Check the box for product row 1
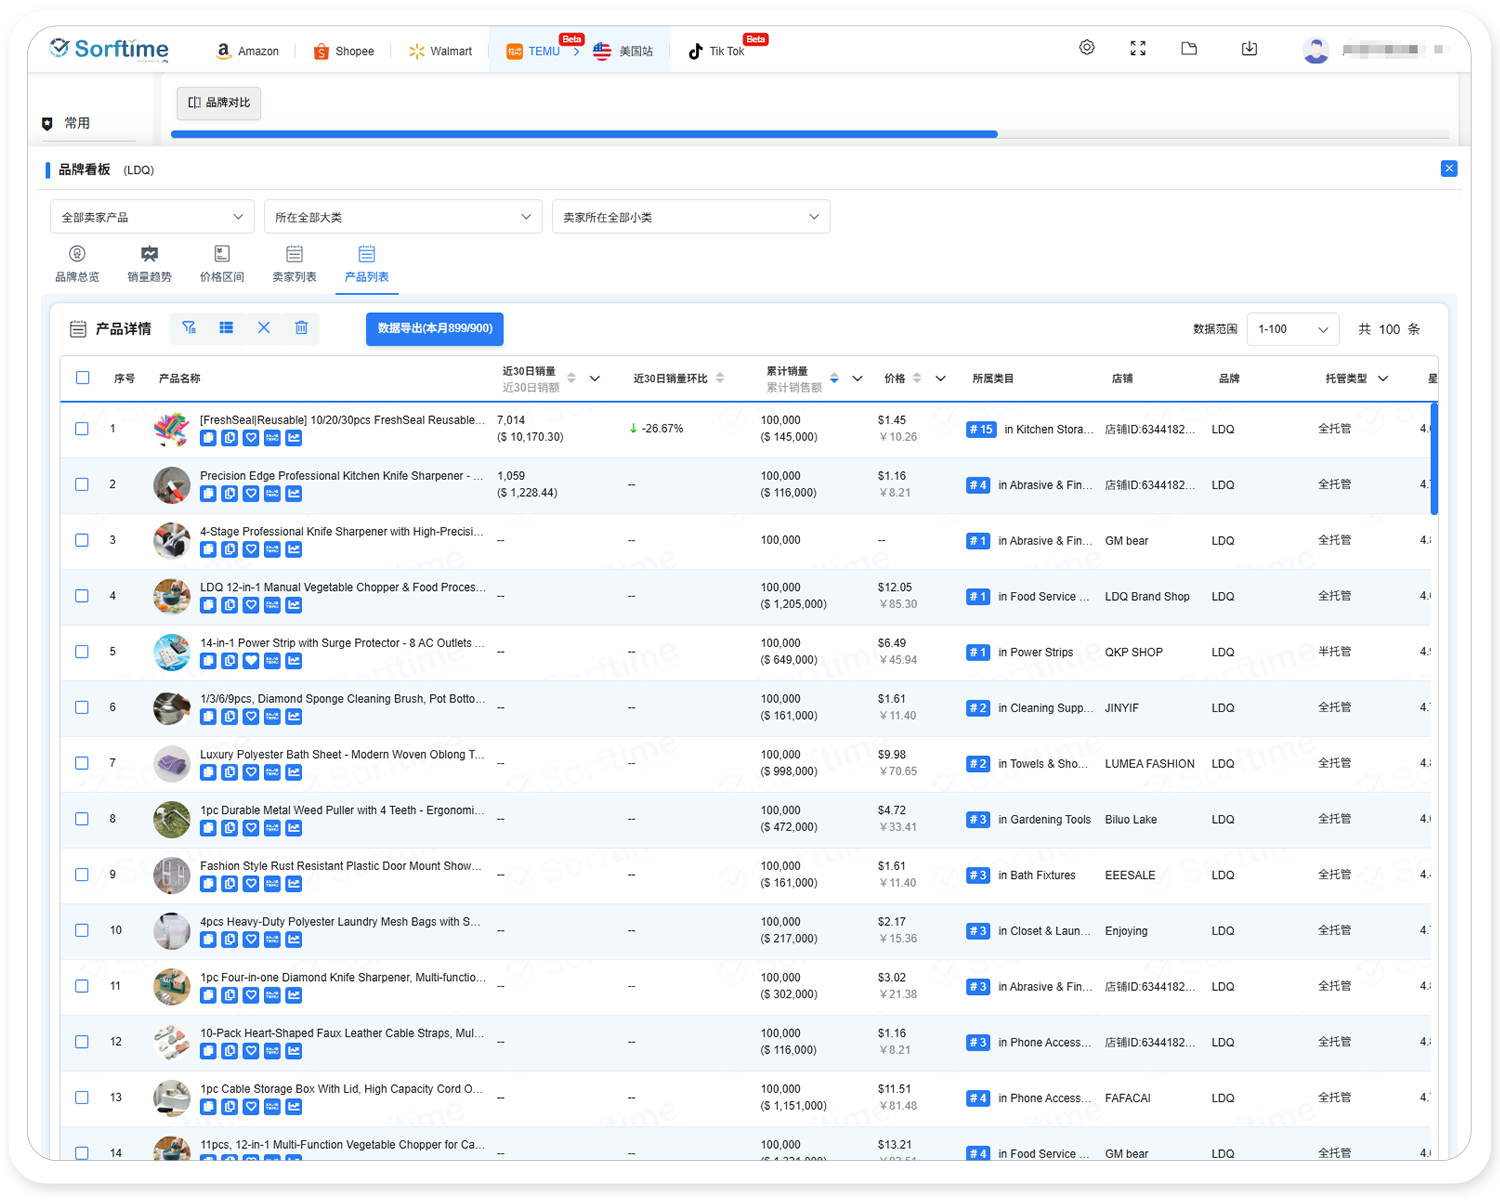Screen dimensions: 1500x1200 tap(82, 429)
